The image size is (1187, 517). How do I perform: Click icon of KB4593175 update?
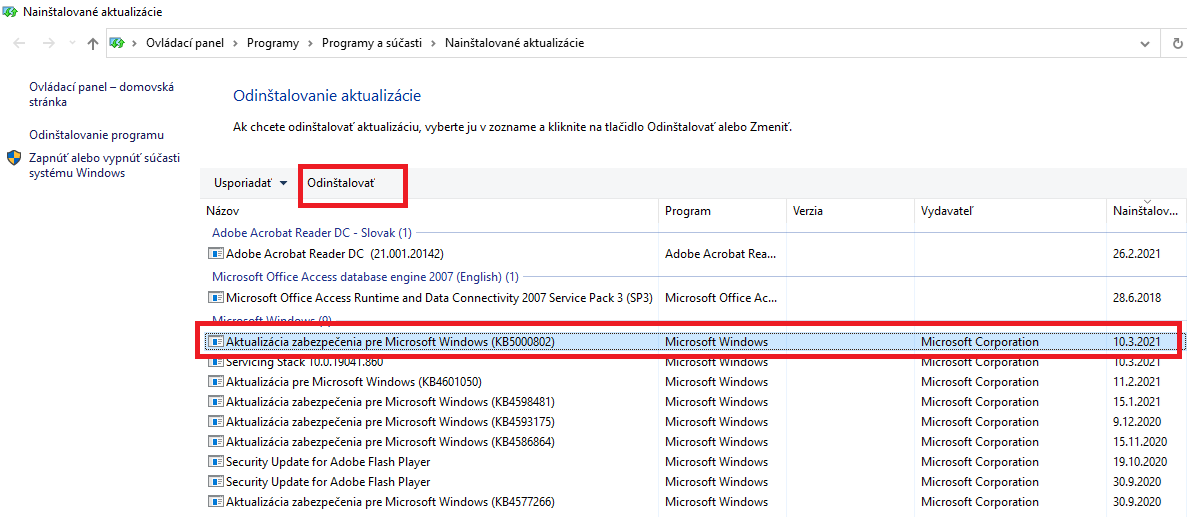[216, 421]
